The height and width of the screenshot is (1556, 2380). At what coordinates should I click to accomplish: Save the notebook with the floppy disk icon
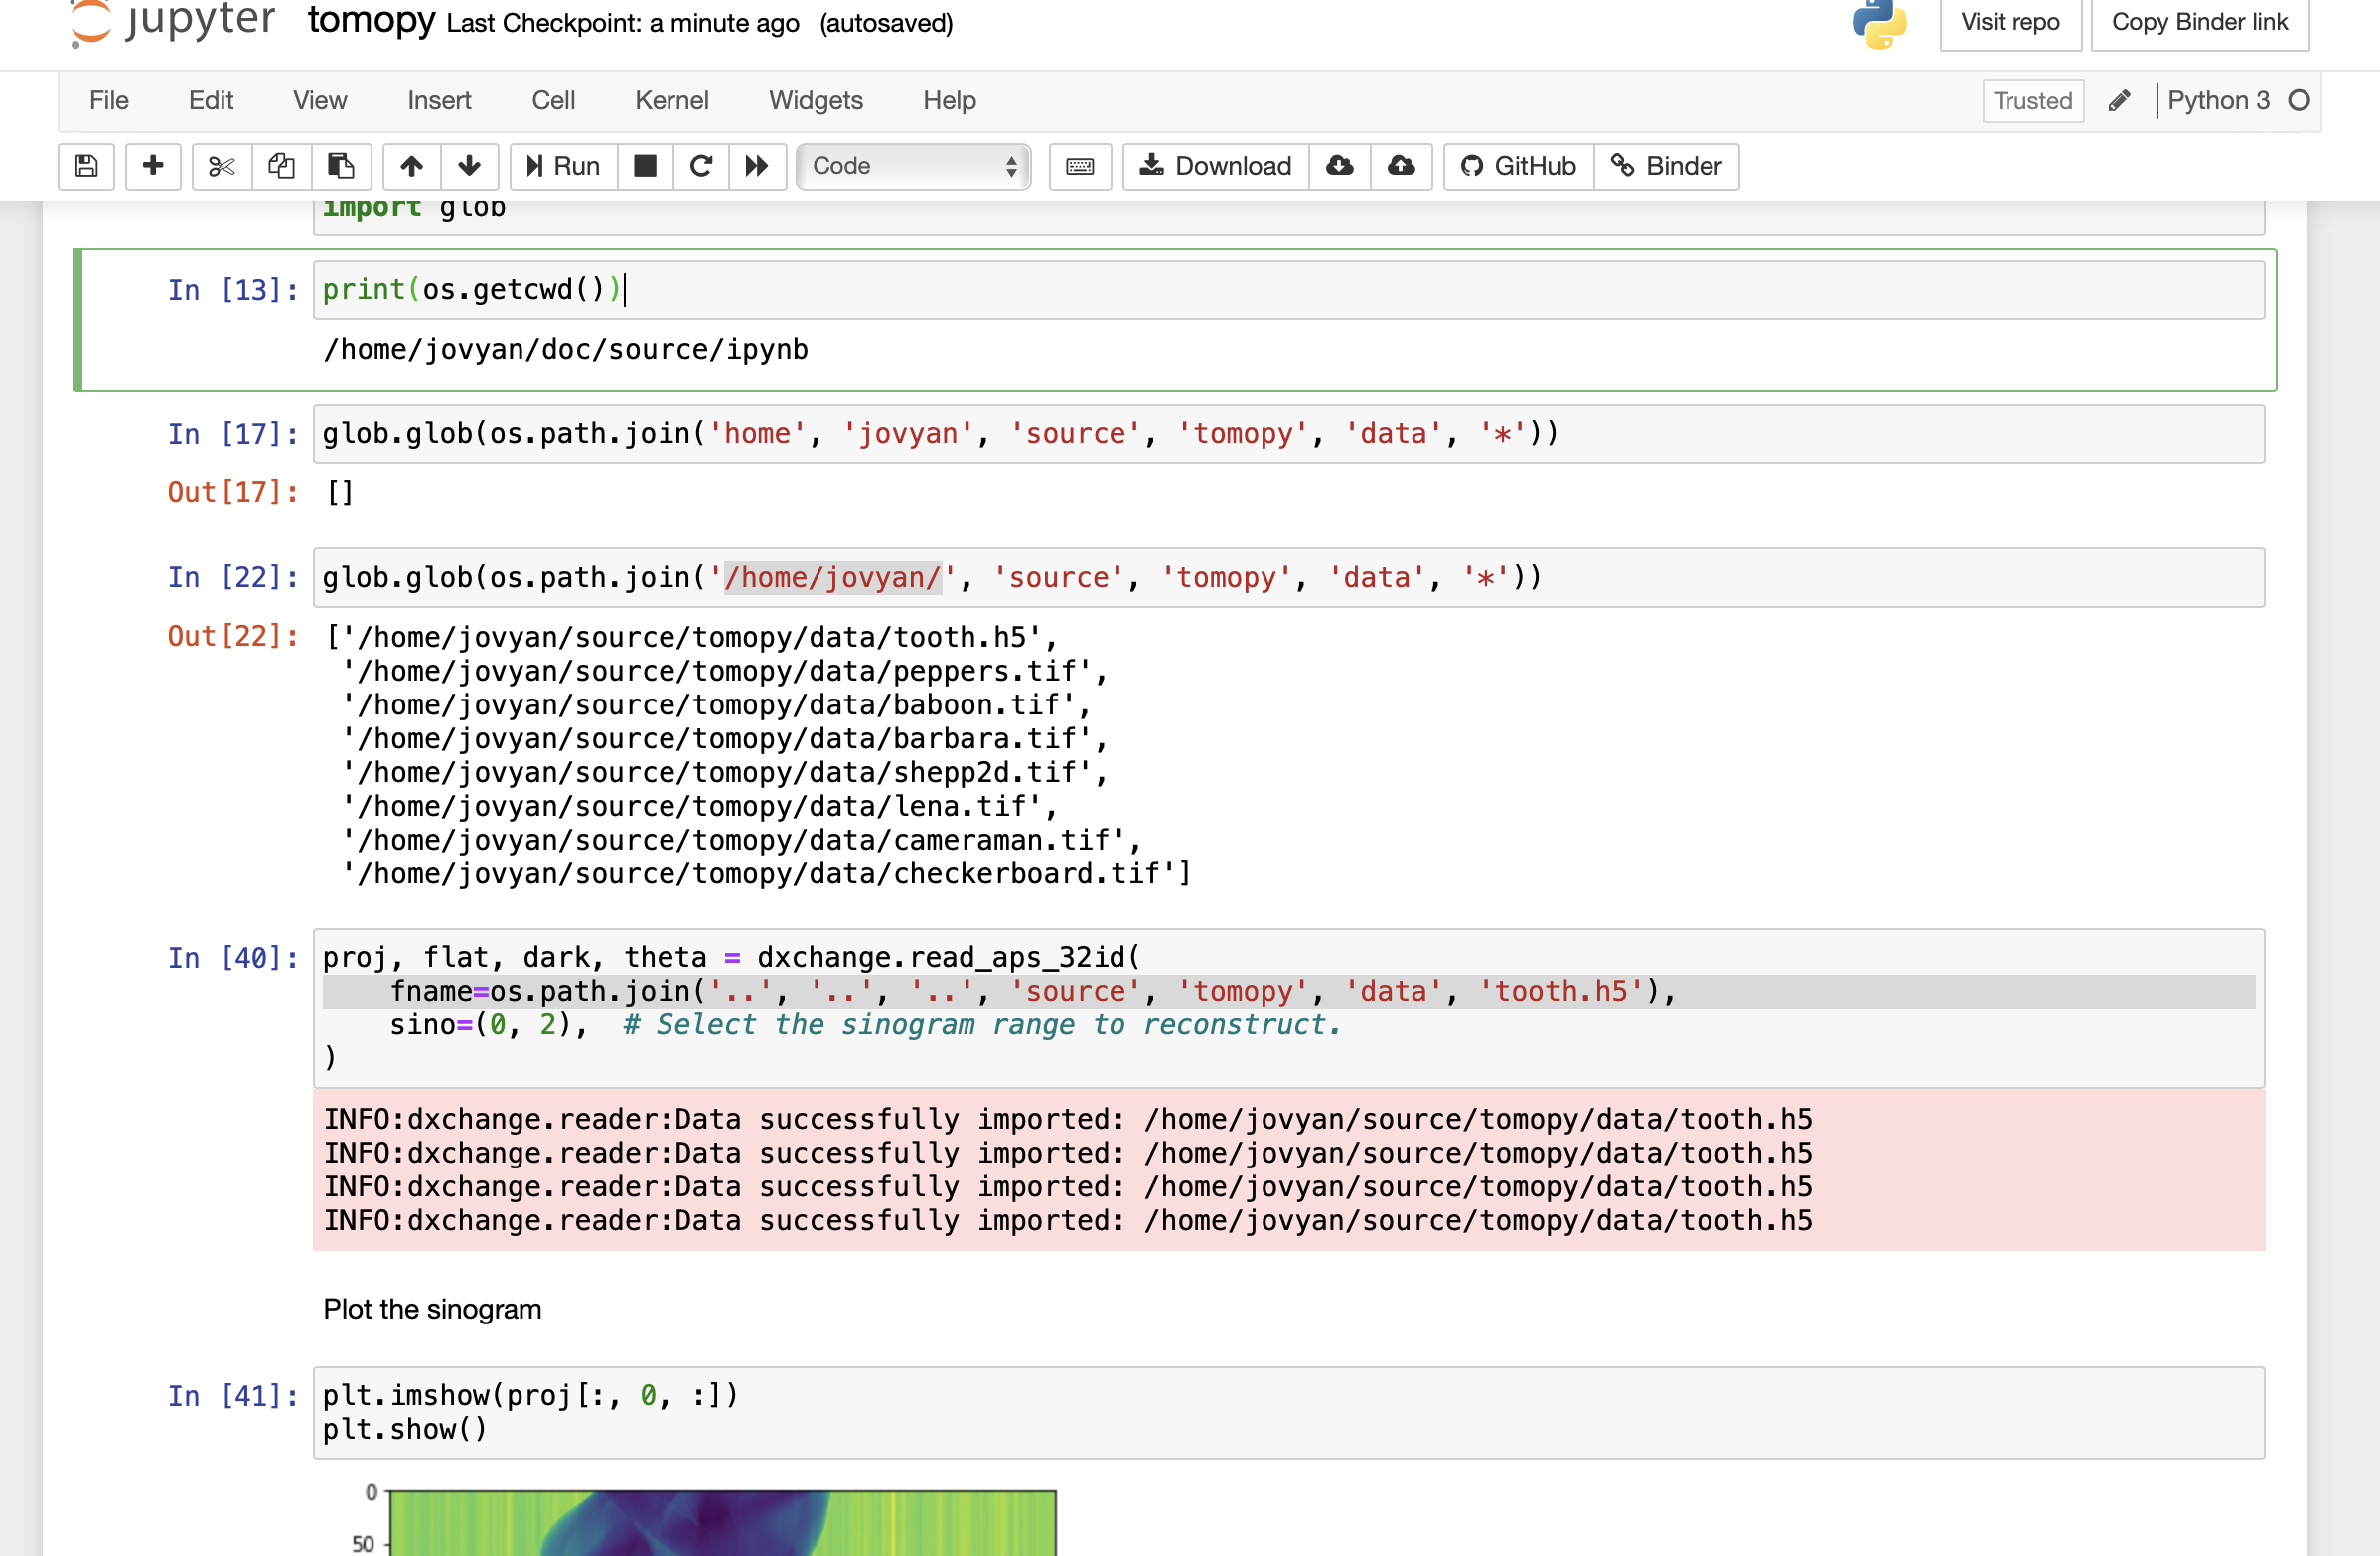pos(86,166)
